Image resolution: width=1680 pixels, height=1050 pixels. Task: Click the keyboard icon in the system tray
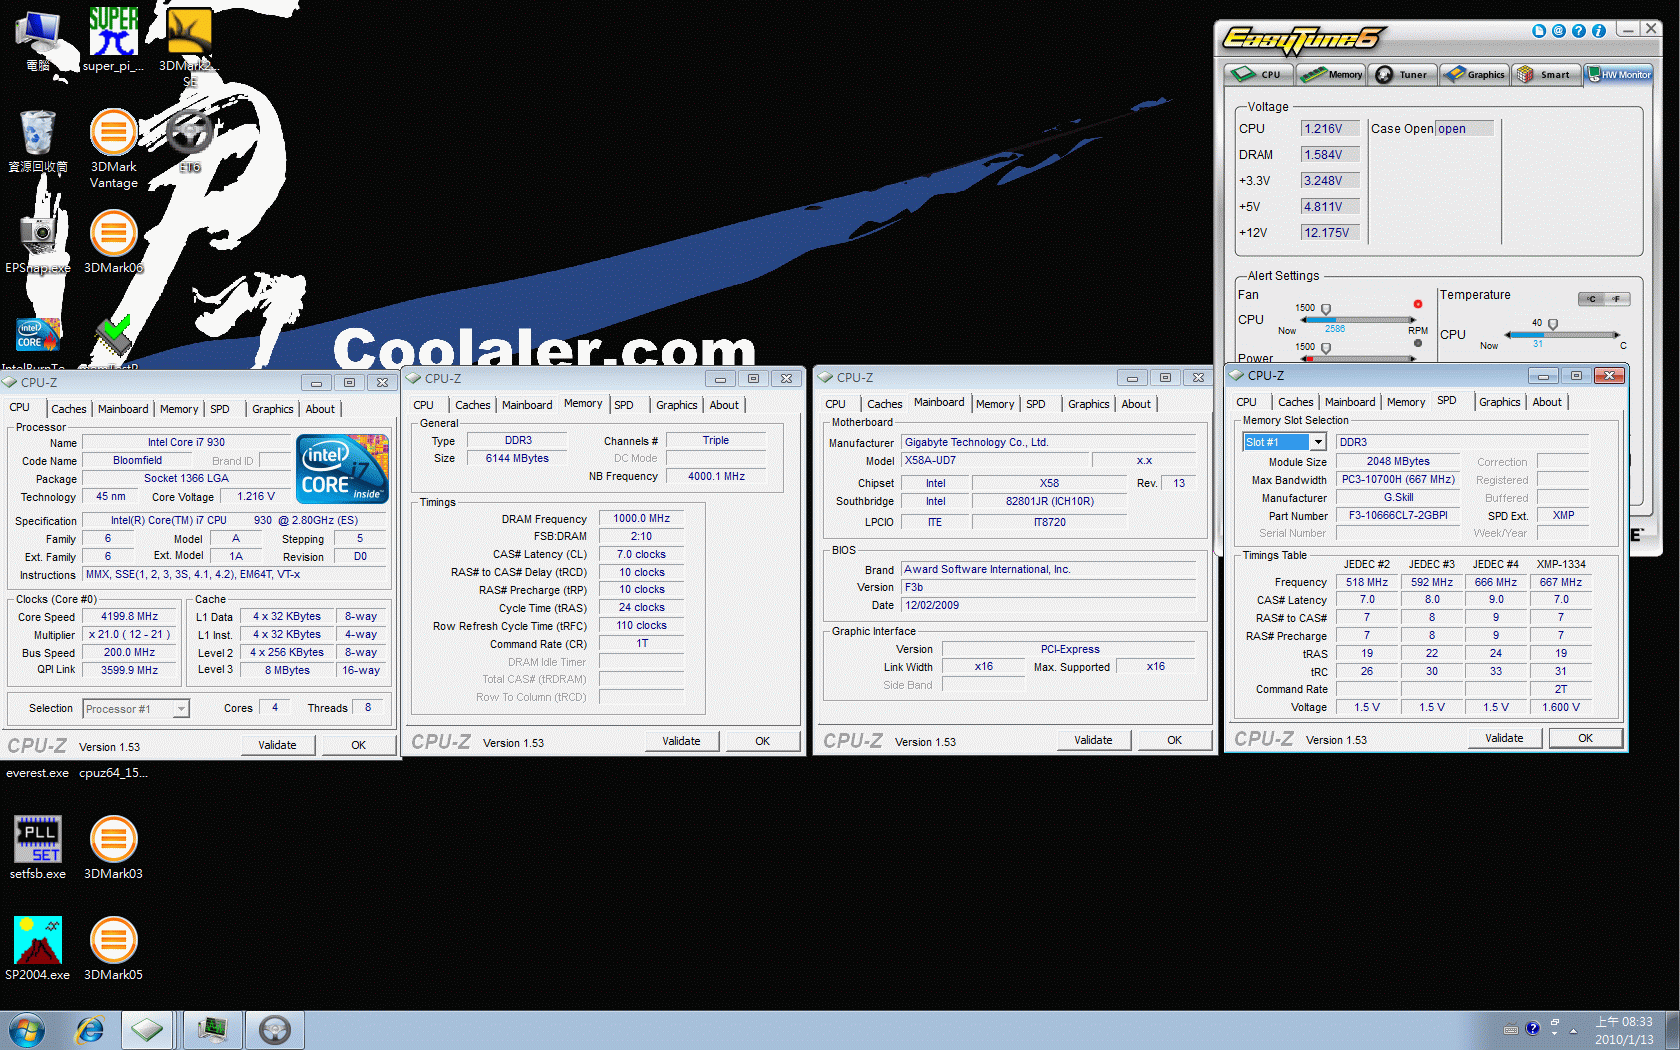point(1511,1029)
